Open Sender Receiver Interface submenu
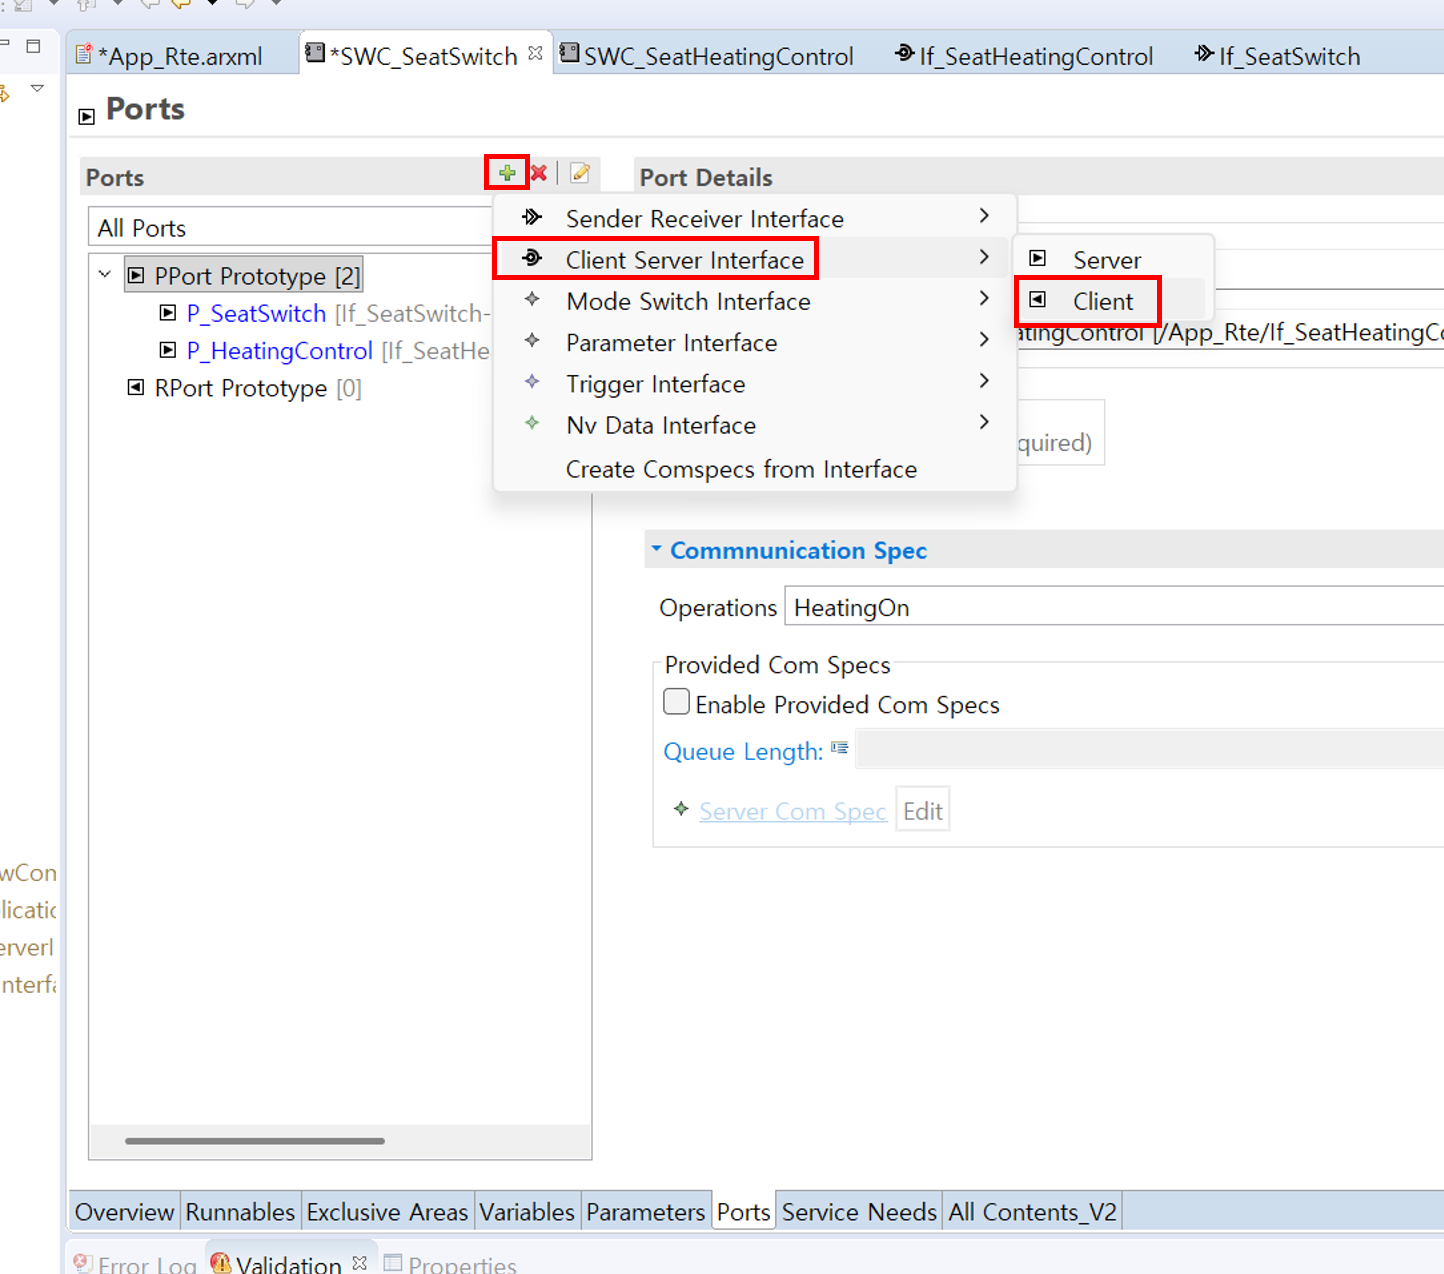1444x1274 pixels. (x=704, y=218)
